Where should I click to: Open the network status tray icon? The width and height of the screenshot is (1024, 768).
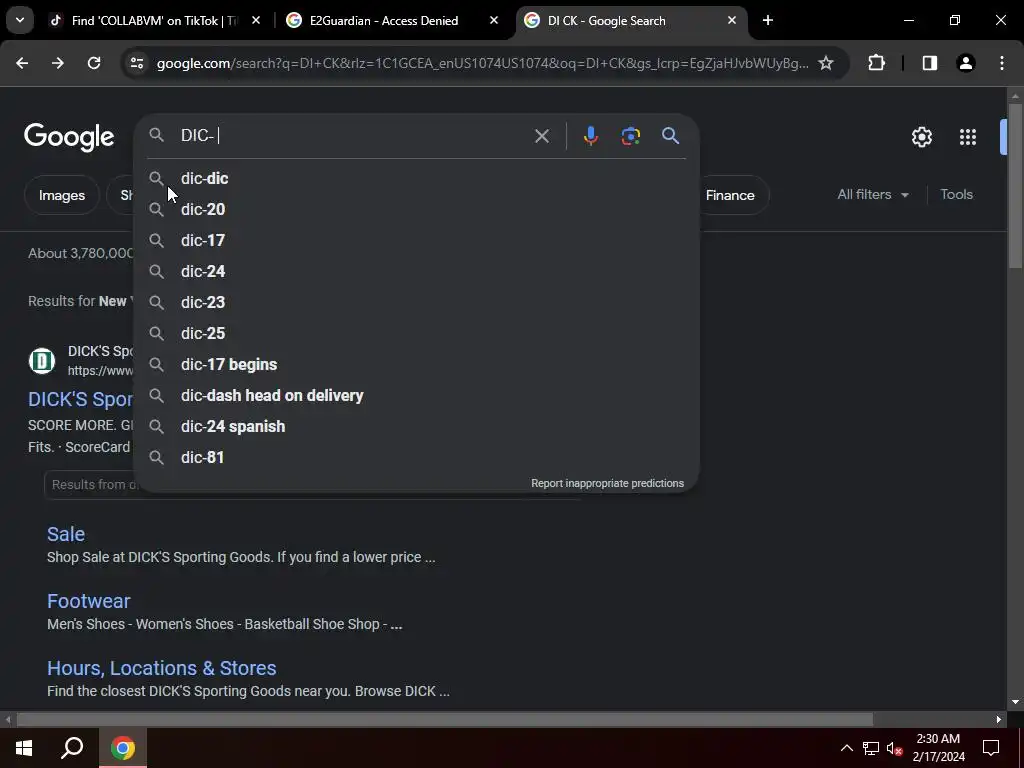pos(871,748)
